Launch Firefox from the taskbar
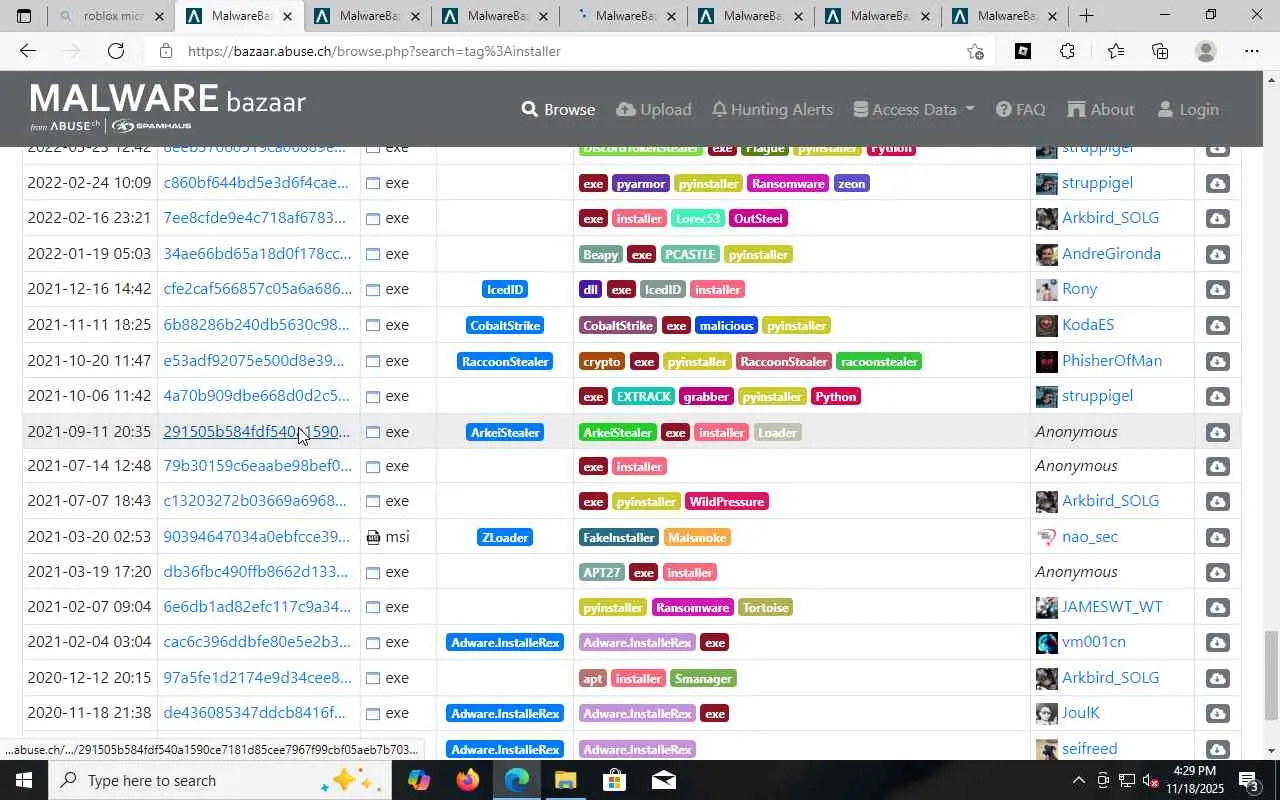 tap(467, 780)
